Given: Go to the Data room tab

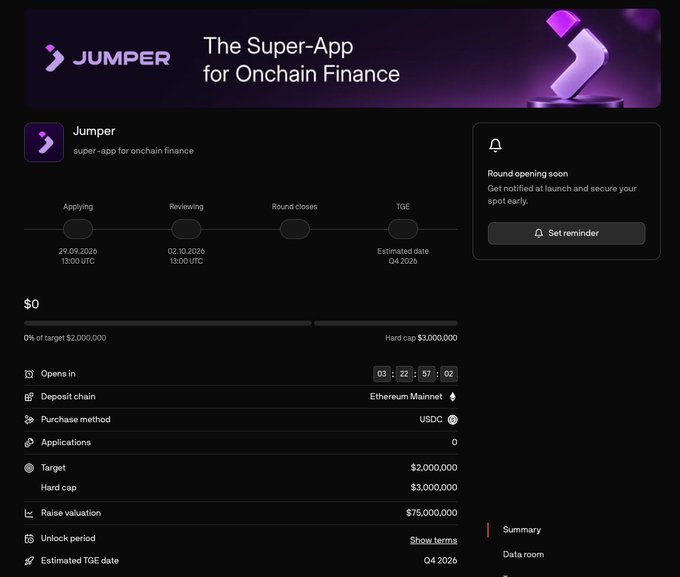Looking at the screenshot, I should (x=523, y=554).
